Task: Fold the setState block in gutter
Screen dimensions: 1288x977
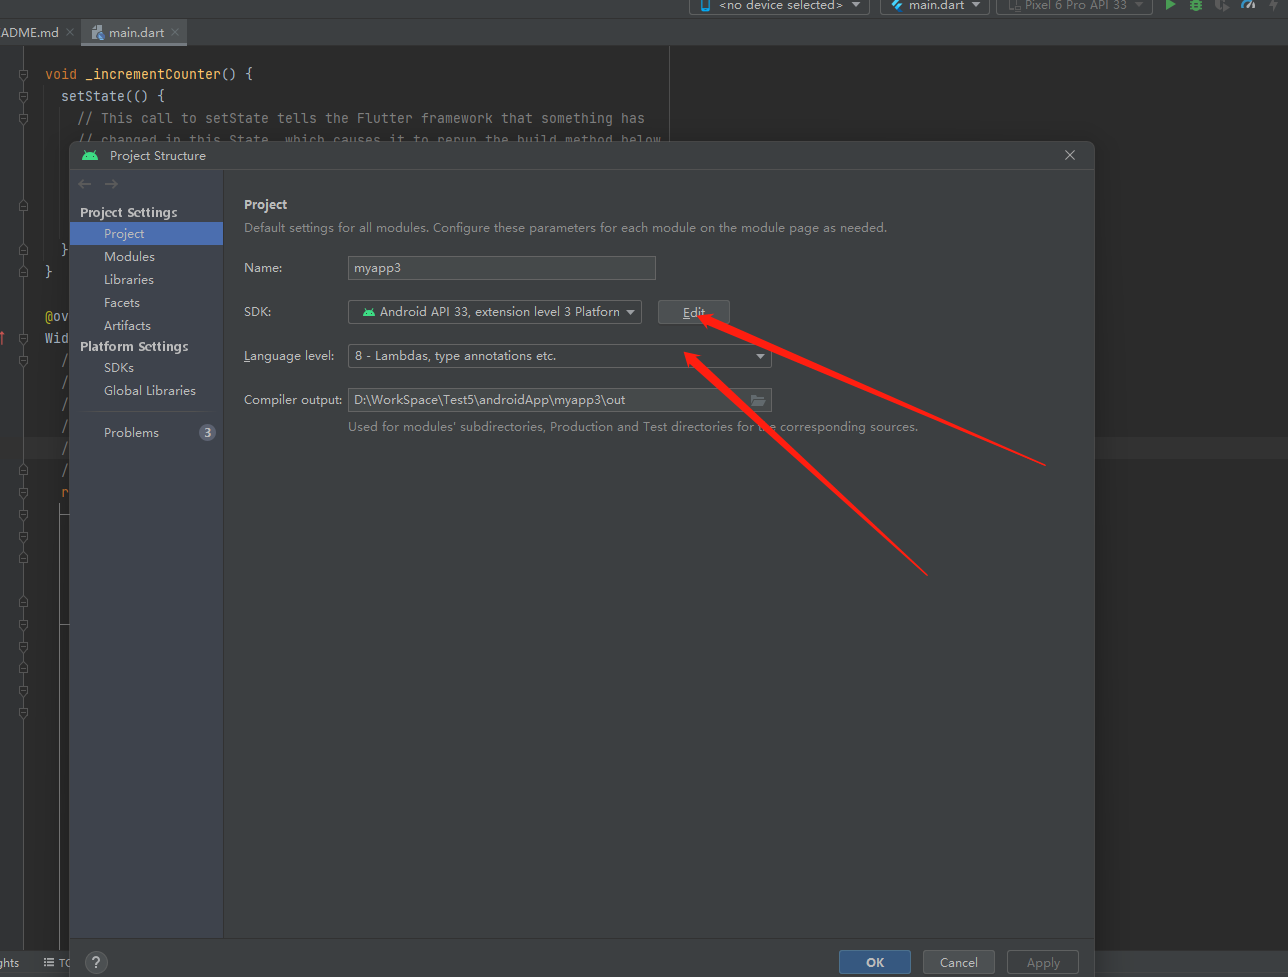Action: [23, 97]
